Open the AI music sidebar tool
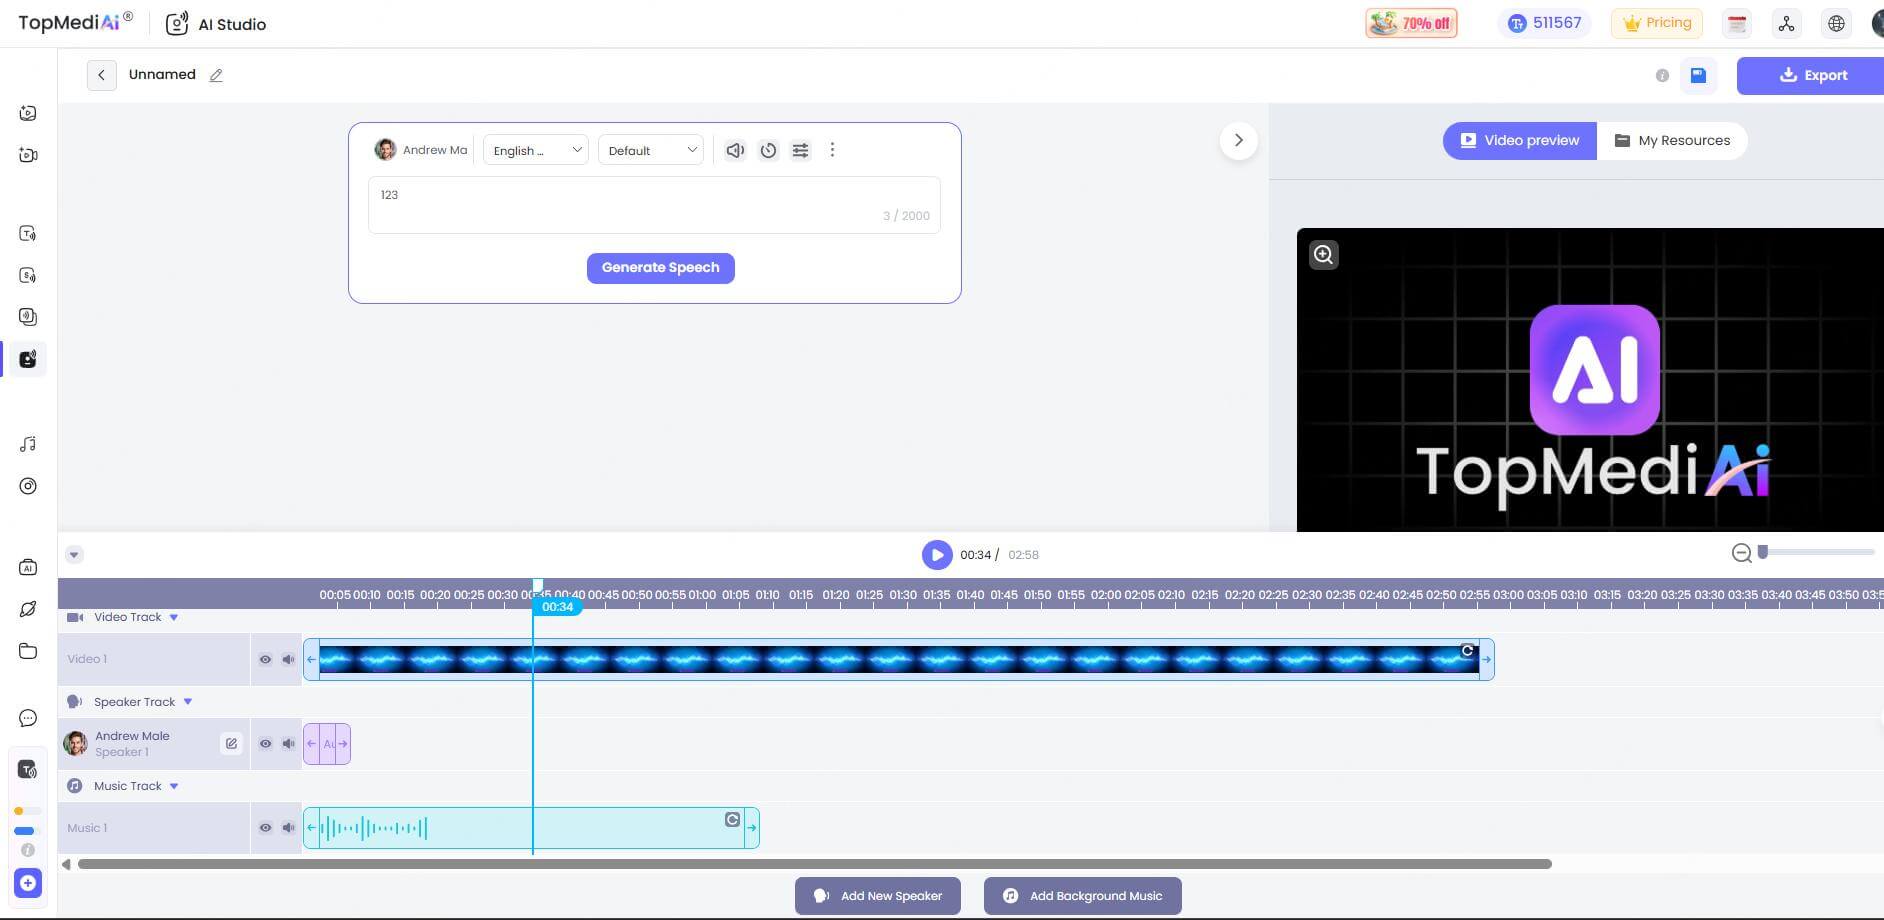This screenshot has height=920, width=1884. [x=28, y=444]
